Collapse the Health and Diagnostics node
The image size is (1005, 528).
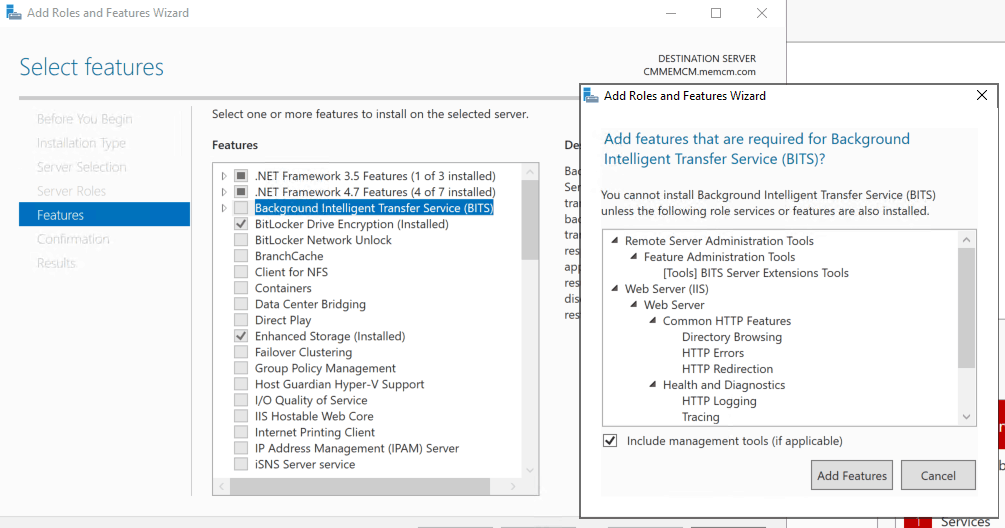pos(652,384)
